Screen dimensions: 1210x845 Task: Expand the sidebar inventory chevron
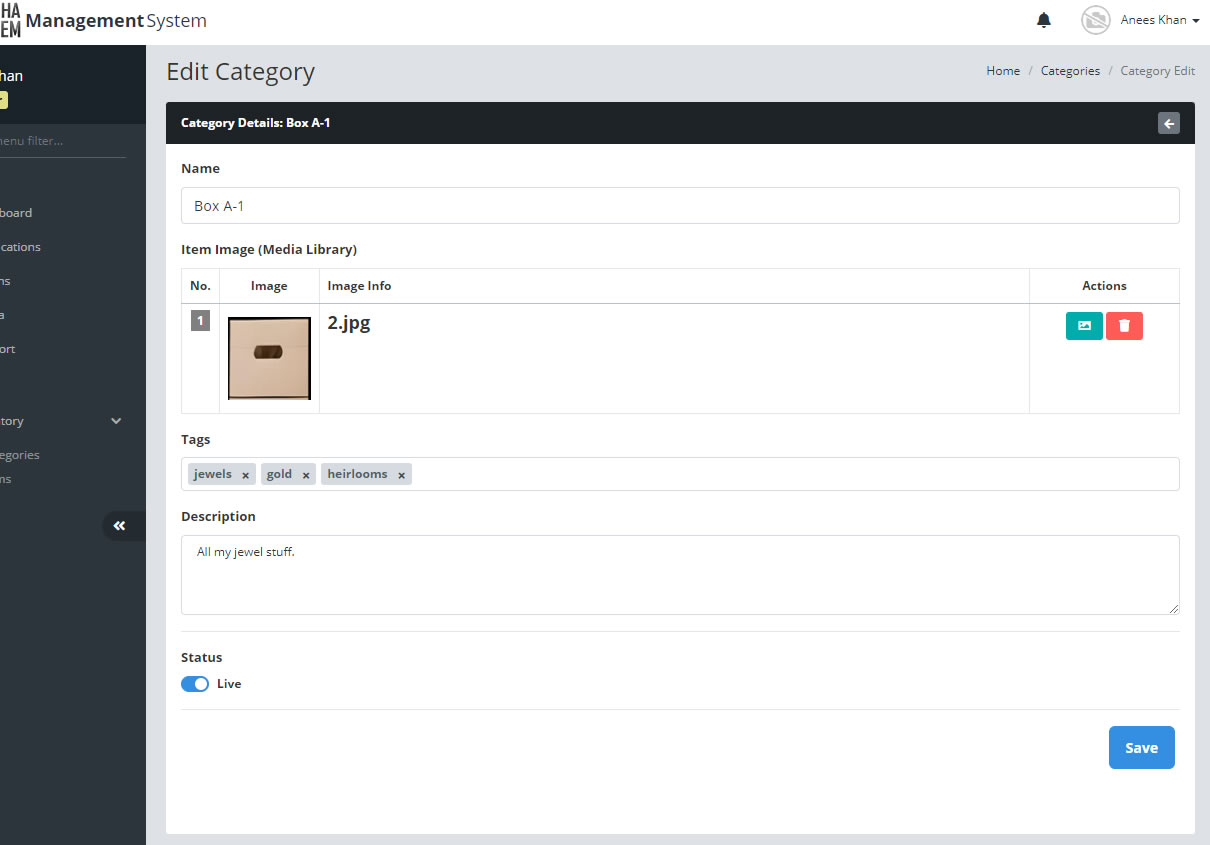pyautogui.click(x=116, y=421)
